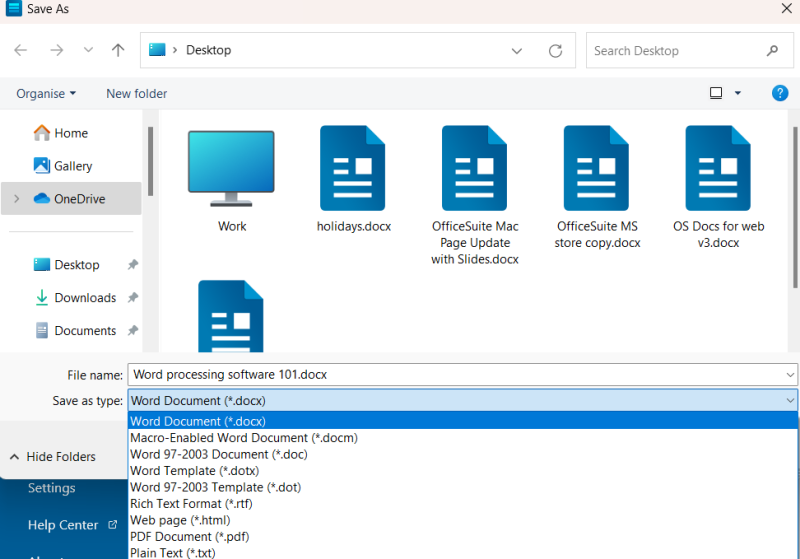Choose Rich Text Format (*.rtf) type
This screenshot has width=800, height=559.
[x=191, y=503]
